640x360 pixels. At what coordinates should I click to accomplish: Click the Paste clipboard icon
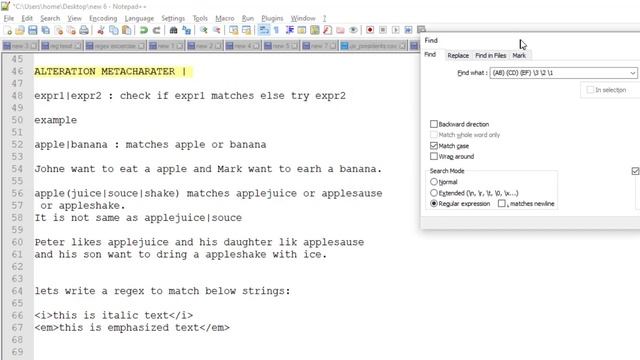tap(127, 30)
